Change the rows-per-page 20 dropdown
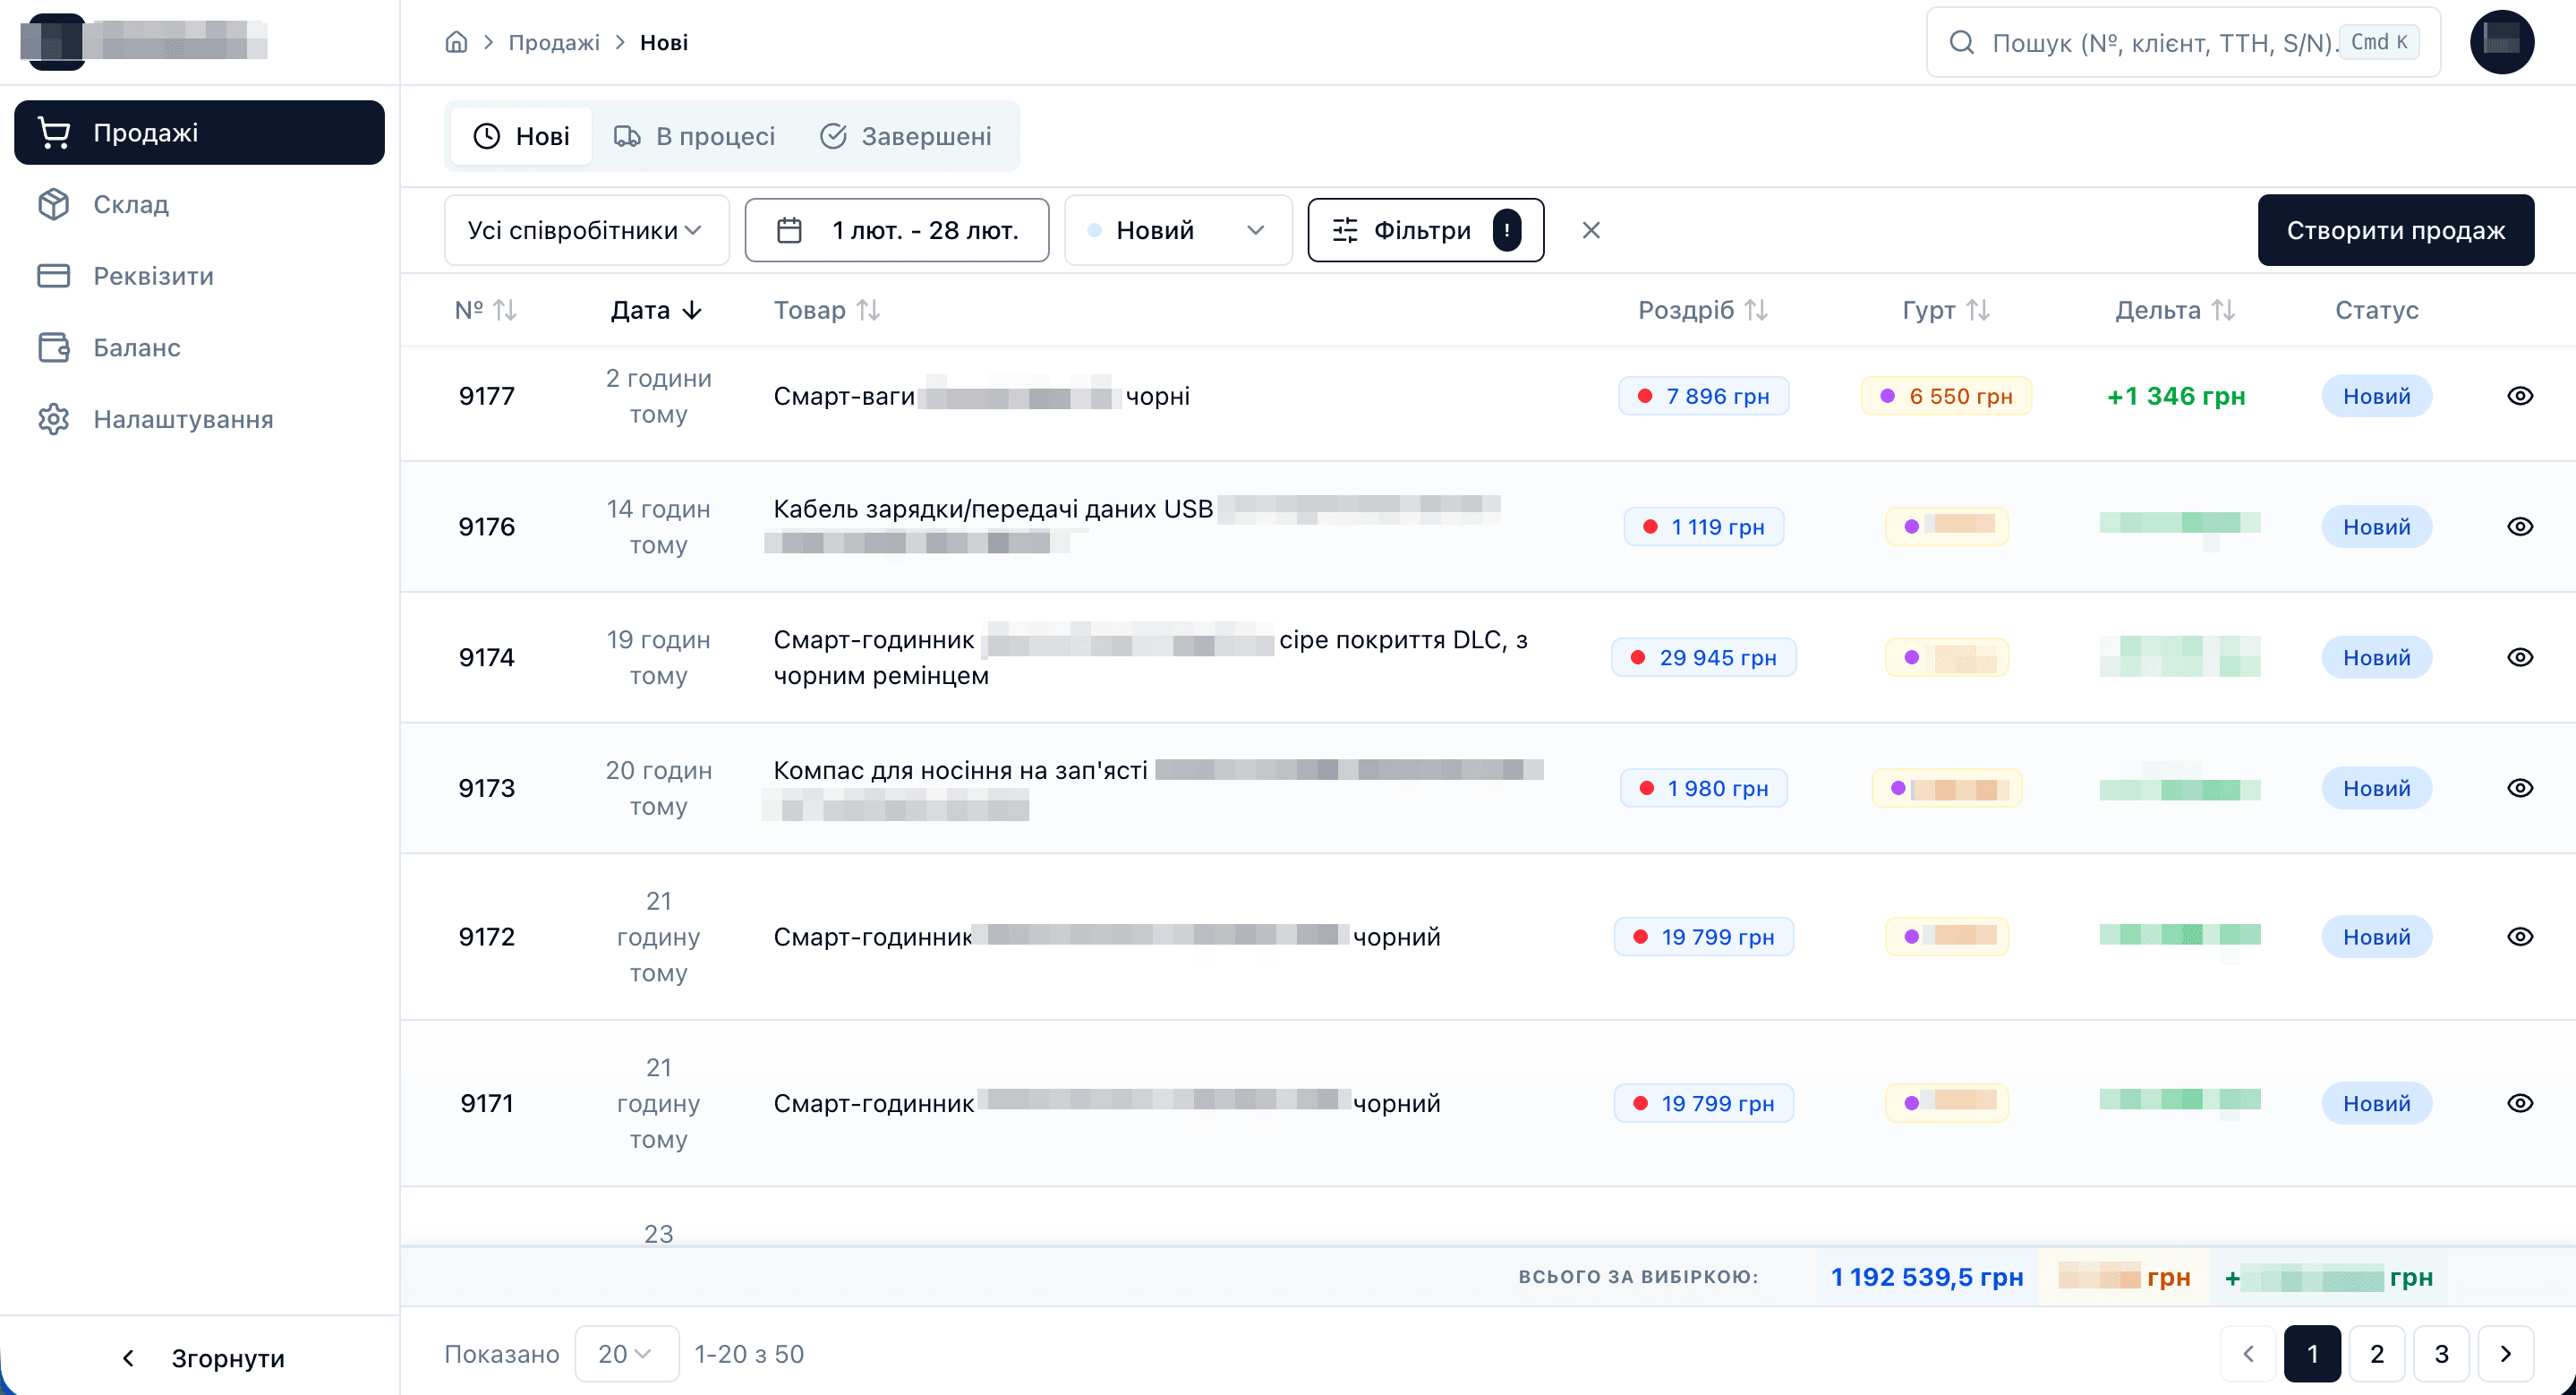 click(x=626, y=1354)
